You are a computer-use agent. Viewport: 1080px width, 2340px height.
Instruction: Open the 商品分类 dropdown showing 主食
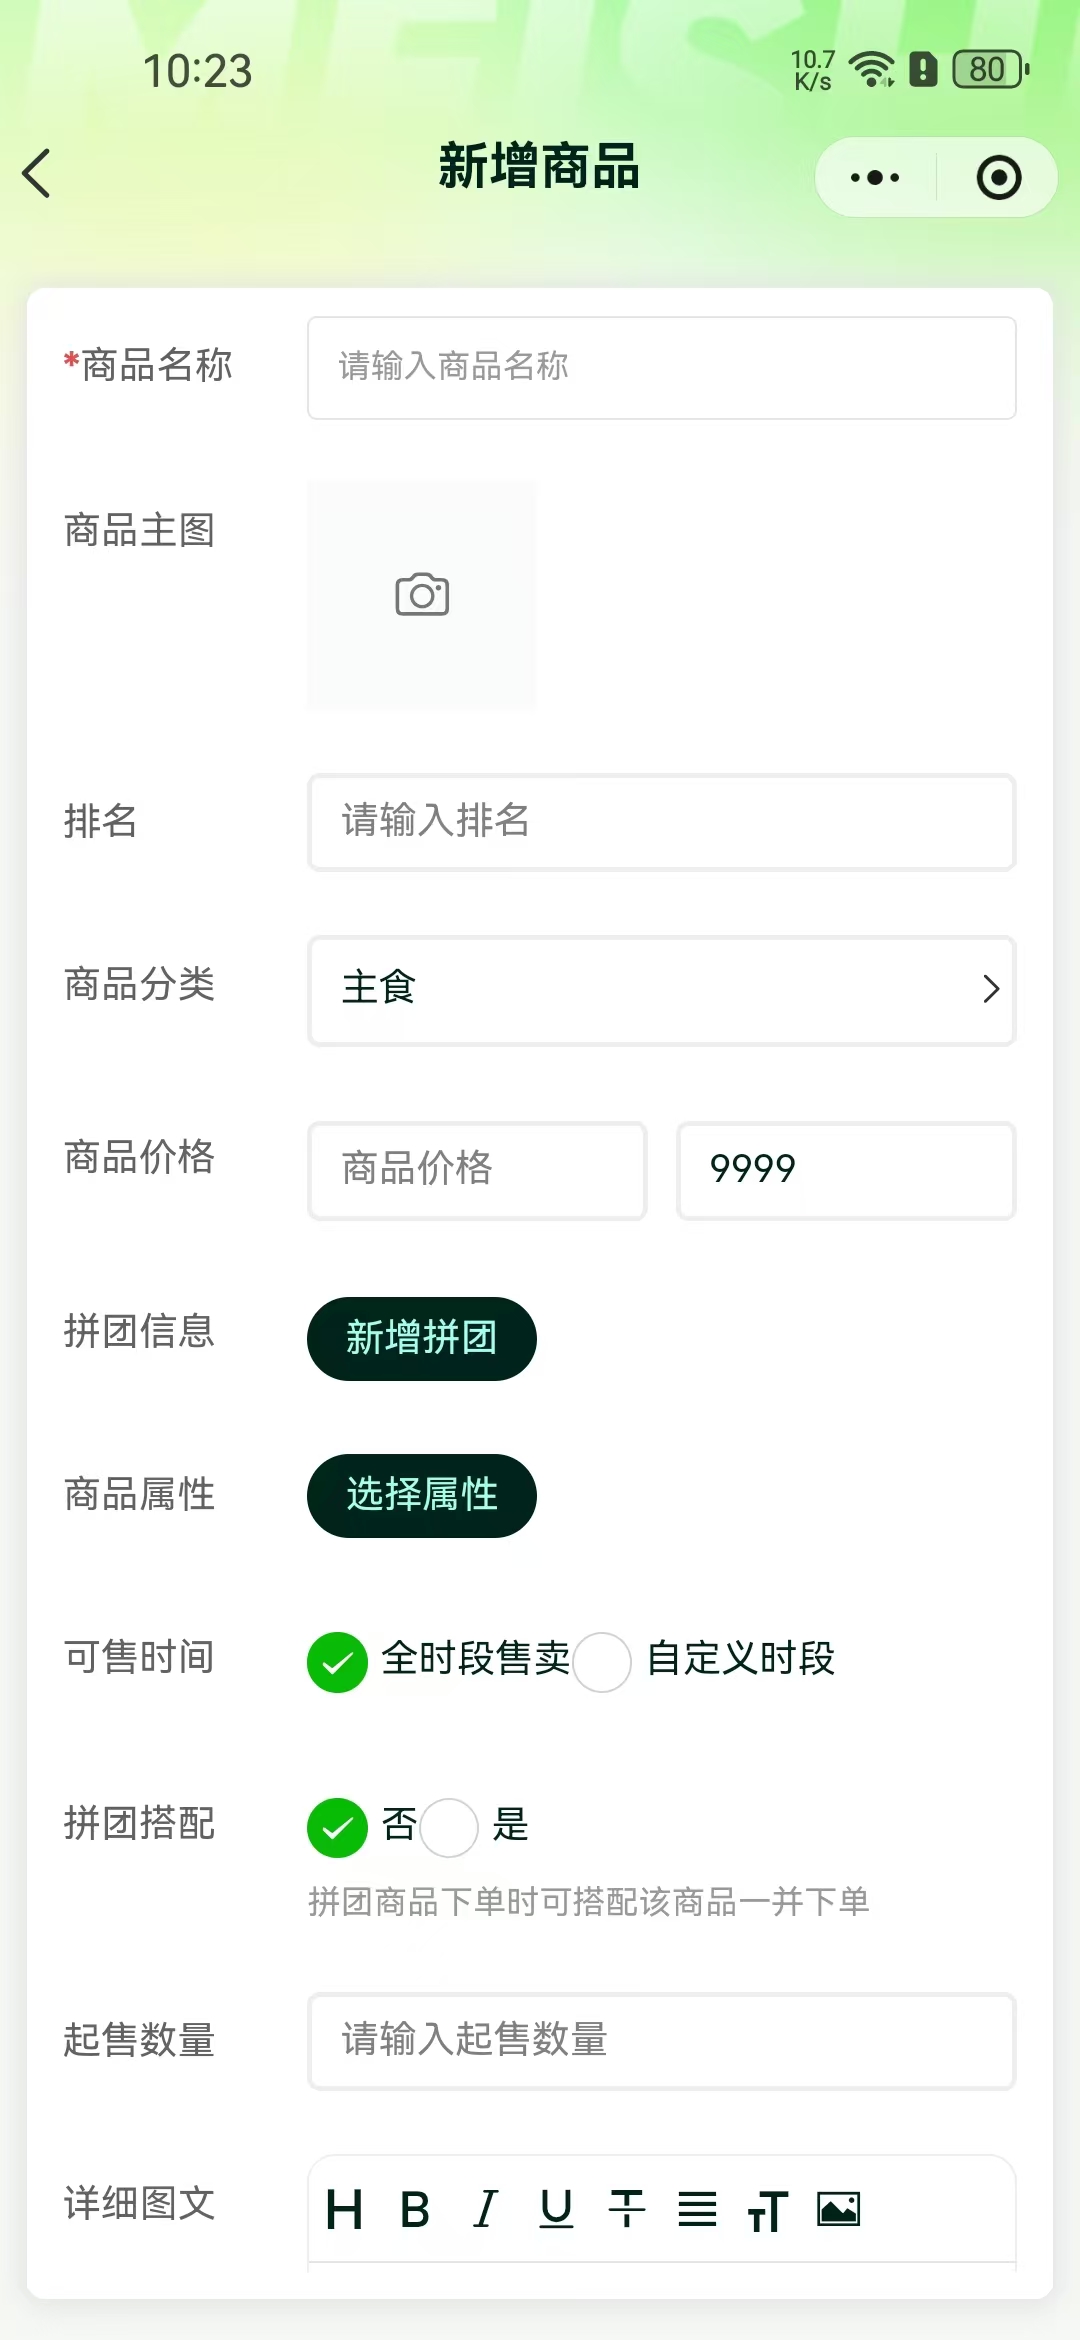[662, 990]
